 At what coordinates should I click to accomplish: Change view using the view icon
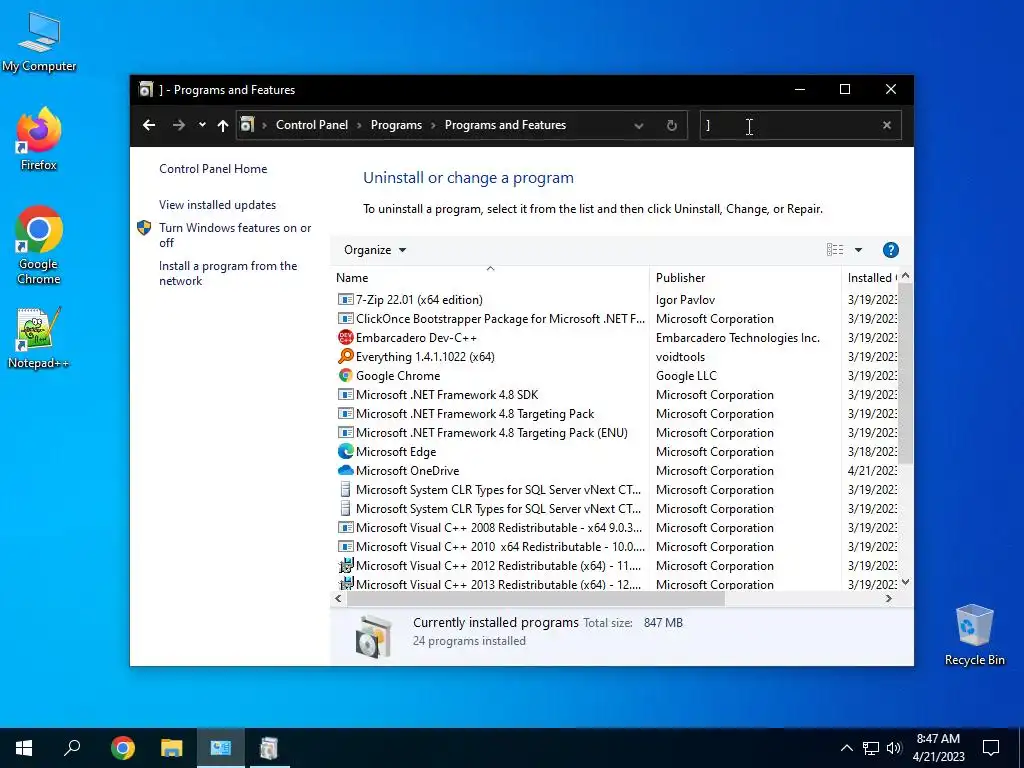835,250
